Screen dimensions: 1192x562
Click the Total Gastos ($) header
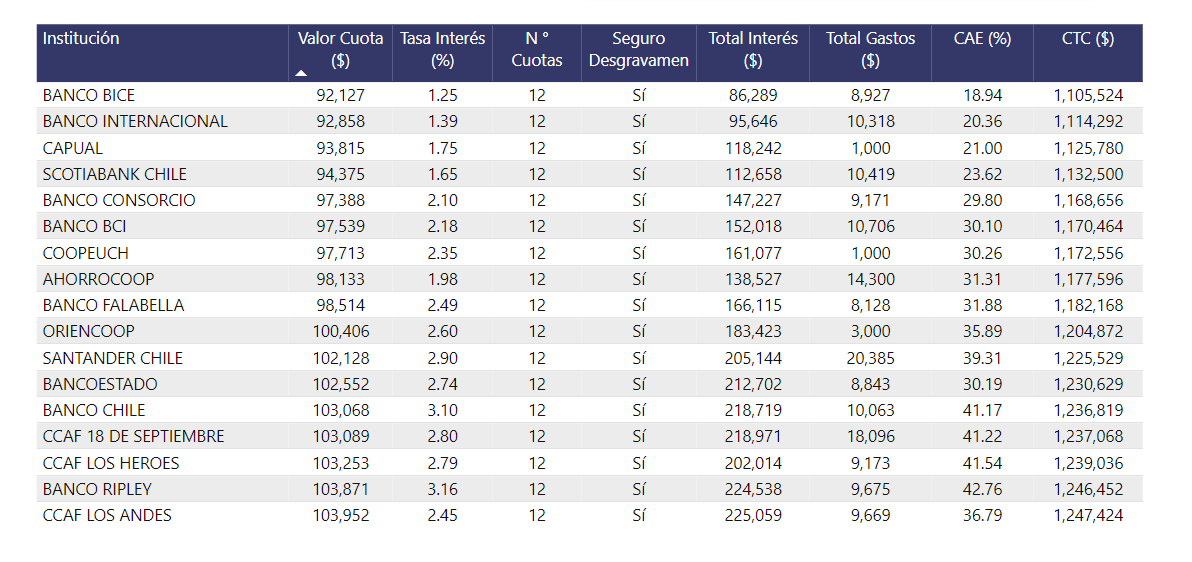(x=870, y=50)
